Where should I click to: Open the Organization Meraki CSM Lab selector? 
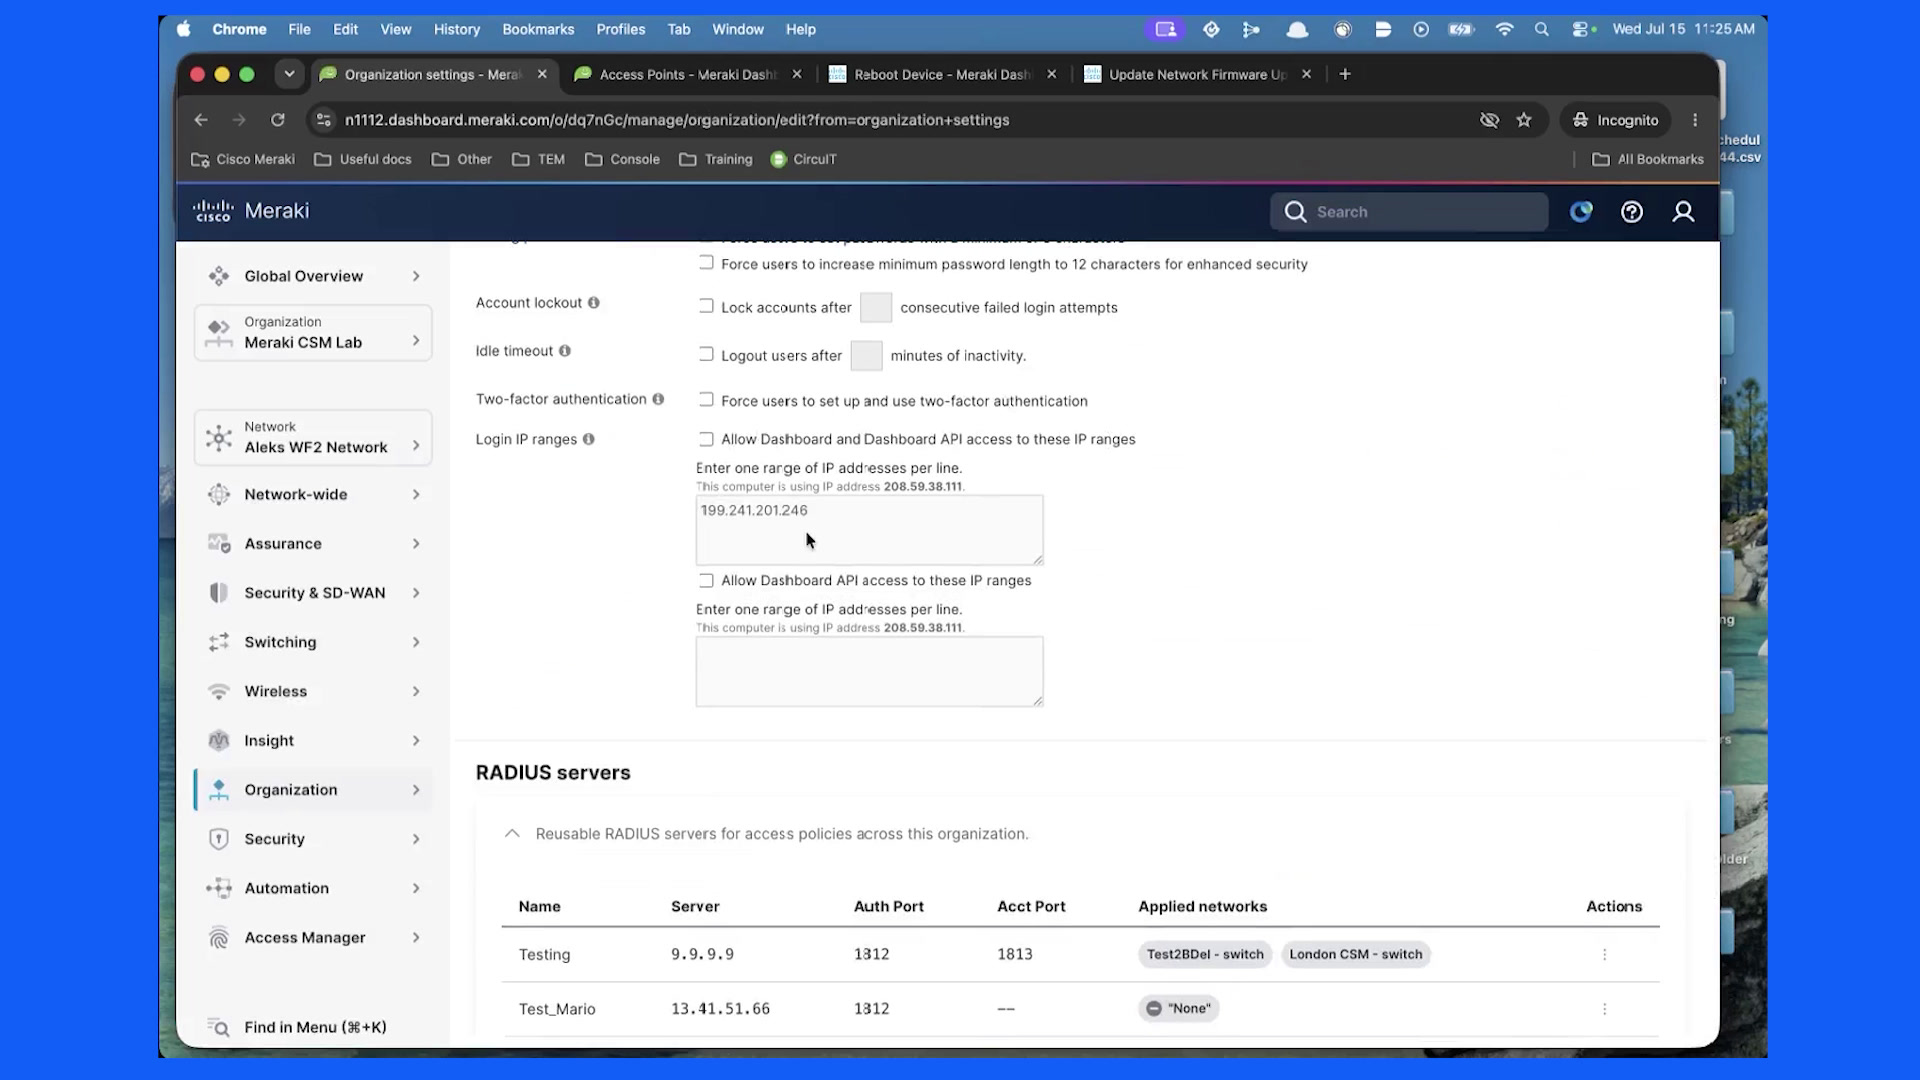[x=313, y=333]
